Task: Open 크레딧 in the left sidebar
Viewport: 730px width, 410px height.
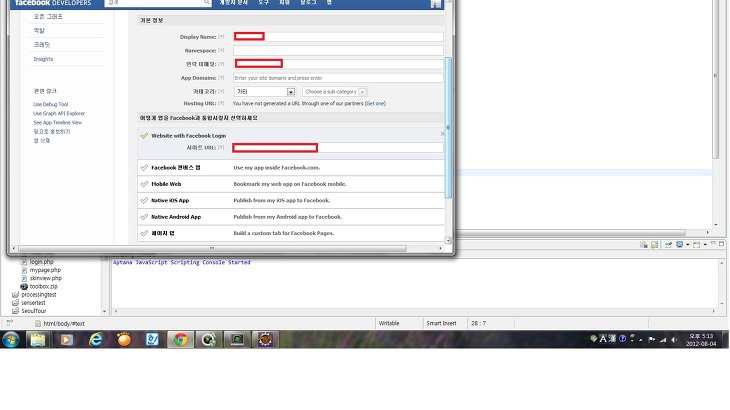Action: point(42,45)
